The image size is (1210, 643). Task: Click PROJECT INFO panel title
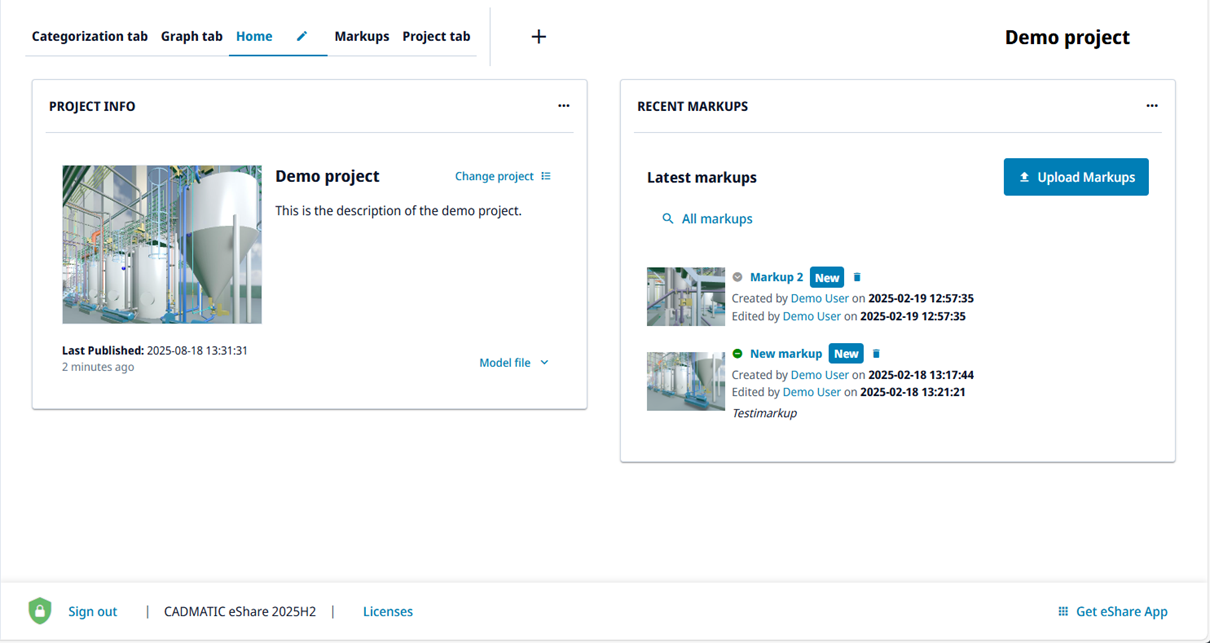pyautogui.click(x=92, y=106)
